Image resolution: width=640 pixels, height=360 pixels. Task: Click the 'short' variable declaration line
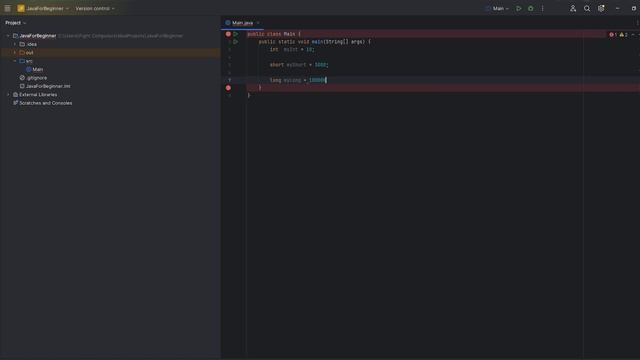coord(299,64)
